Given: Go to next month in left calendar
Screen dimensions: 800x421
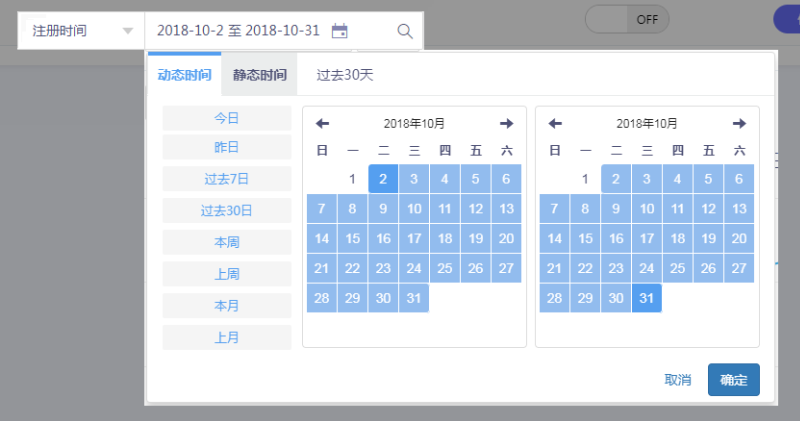Looking at the screenshot, I should point(507,123).
